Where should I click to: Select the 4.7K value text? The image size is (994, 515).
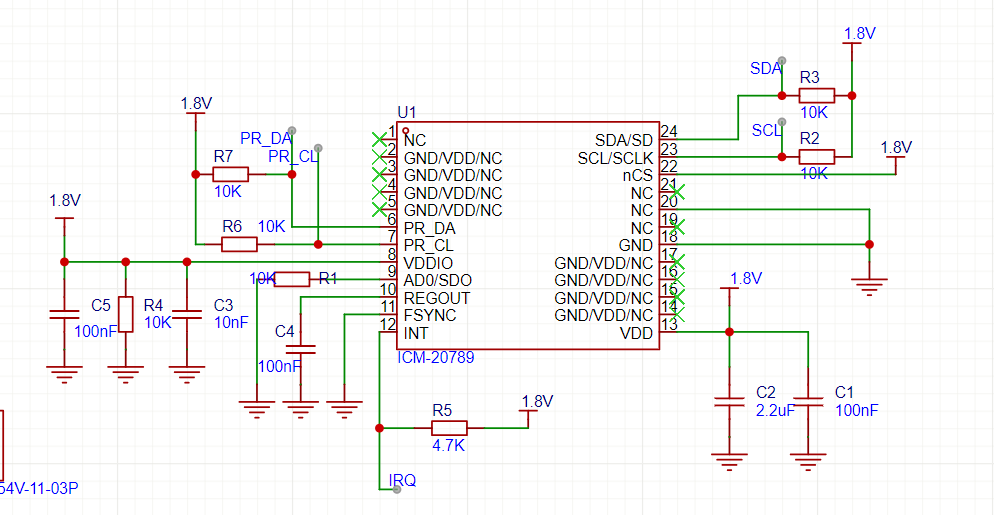click(449, 445)
